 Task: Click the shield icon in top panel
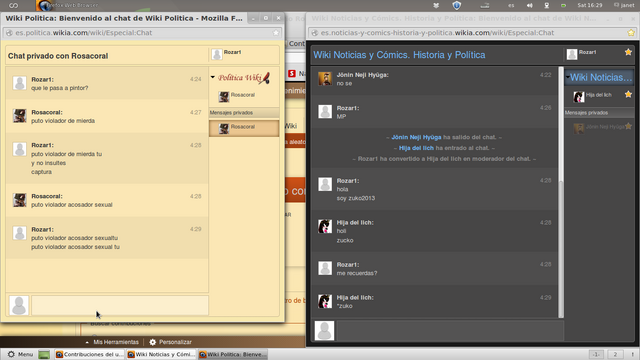tap(457, 5)
